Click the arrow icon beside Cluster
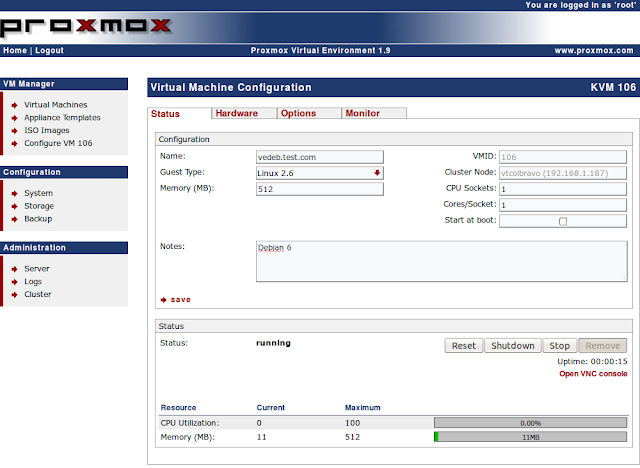Image resolution: width=640 pixels, height=468 pixels. pos(15,295)
